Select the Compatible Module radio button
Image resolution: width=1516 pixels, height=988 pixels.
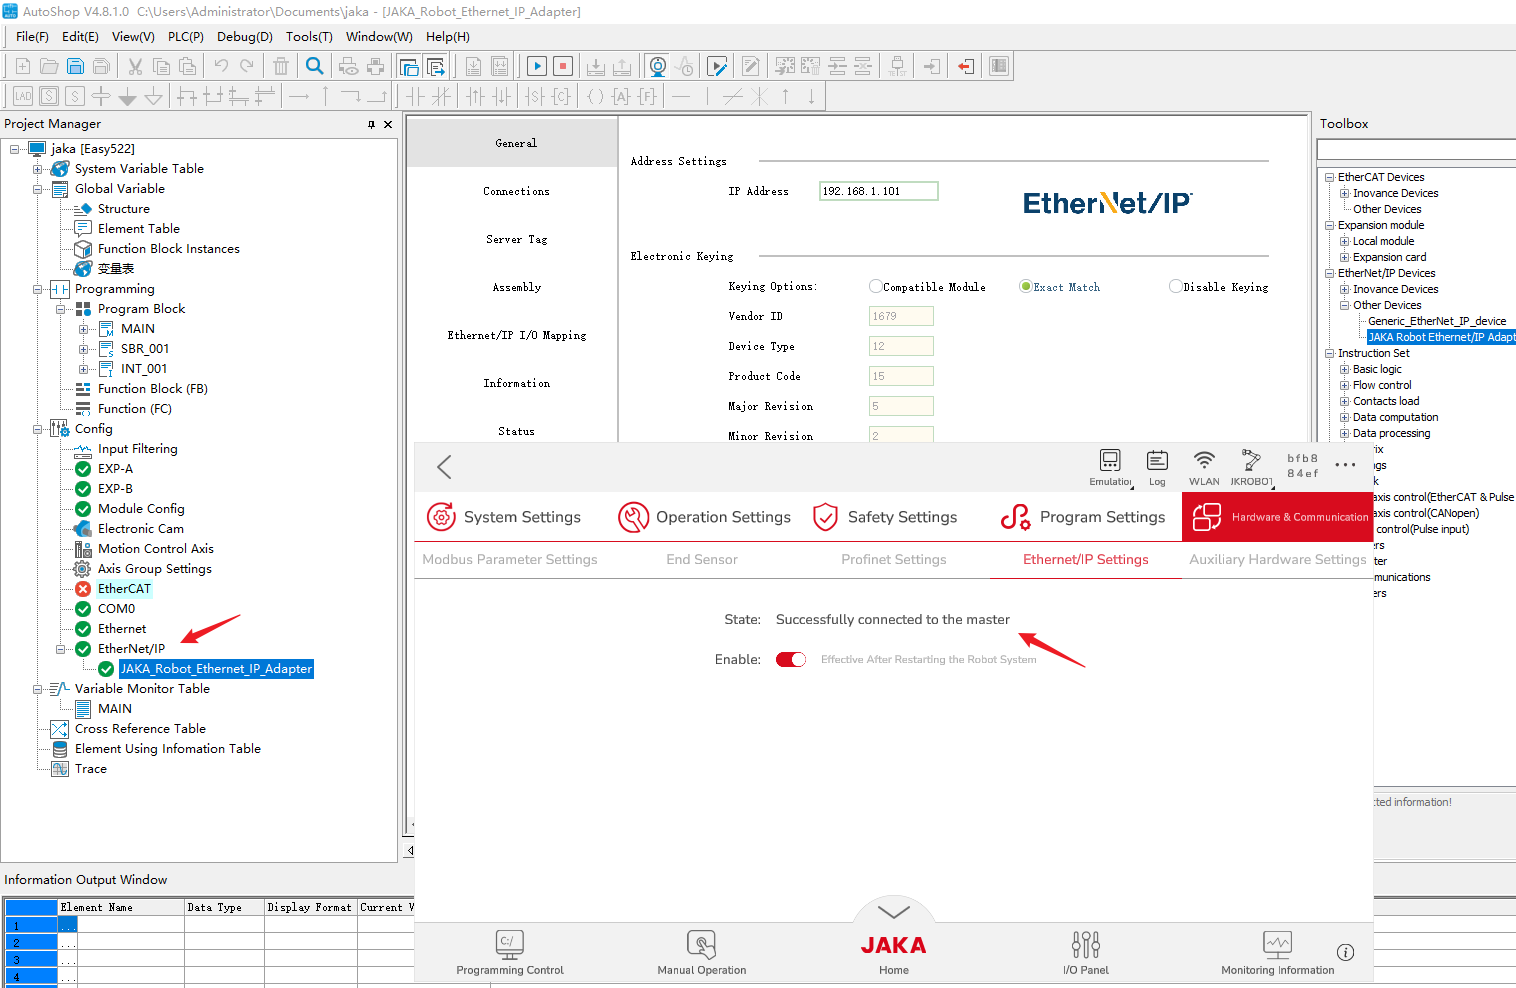click(876, 287)
